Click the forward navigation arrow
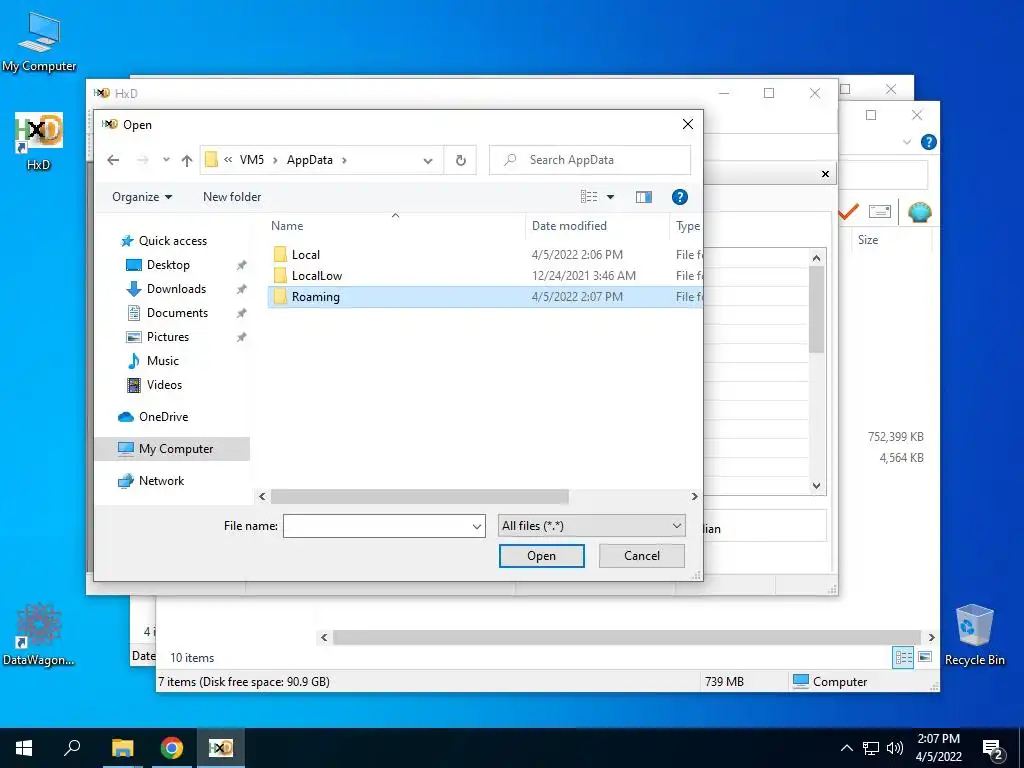1024x768 pixels. (x=143, y=160)
